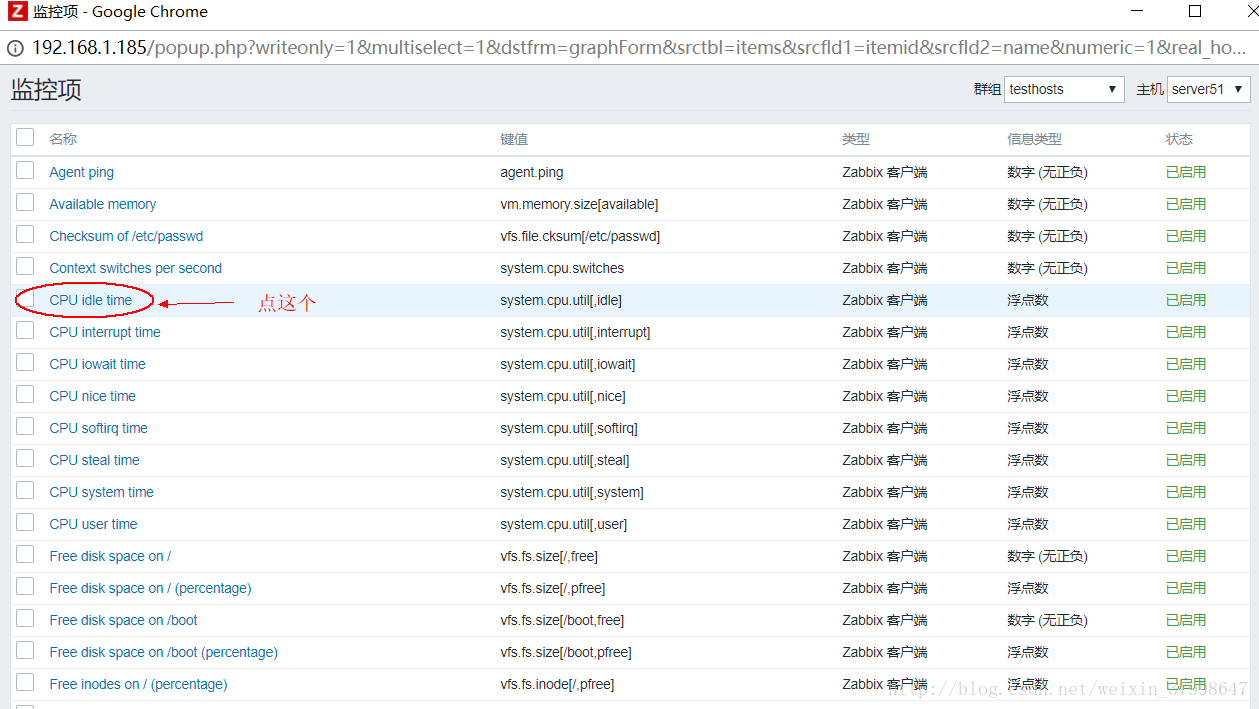Click the 状态 column header
Screen dimensions: 1259x709
tap(1179, 139)
